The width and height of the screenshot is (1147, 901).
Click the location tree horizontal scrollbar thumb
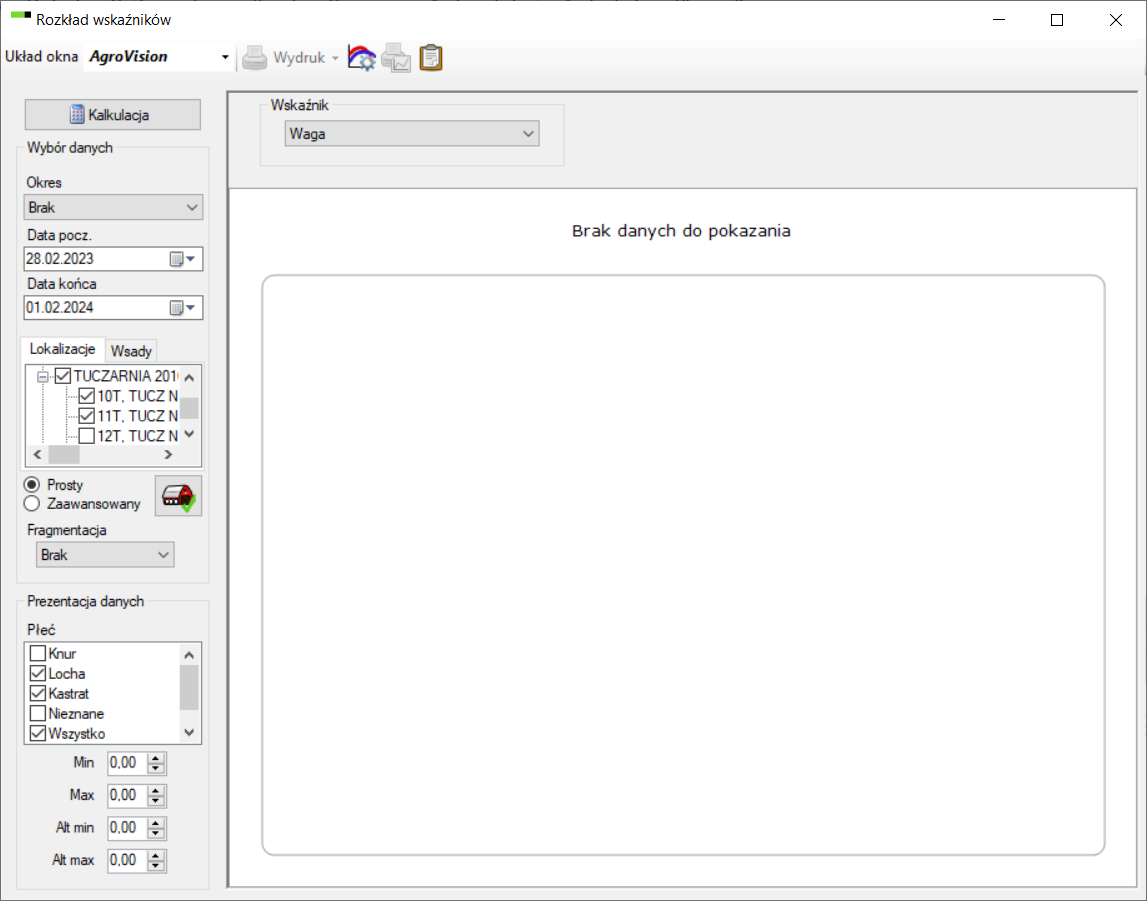click(x=64, y=455)
